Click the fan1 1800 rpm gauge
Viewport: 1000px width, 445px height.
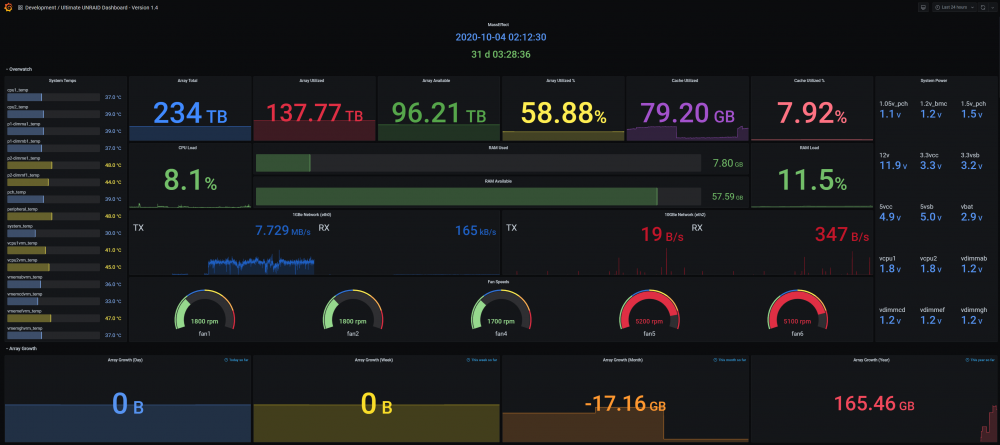pos(205,311)
